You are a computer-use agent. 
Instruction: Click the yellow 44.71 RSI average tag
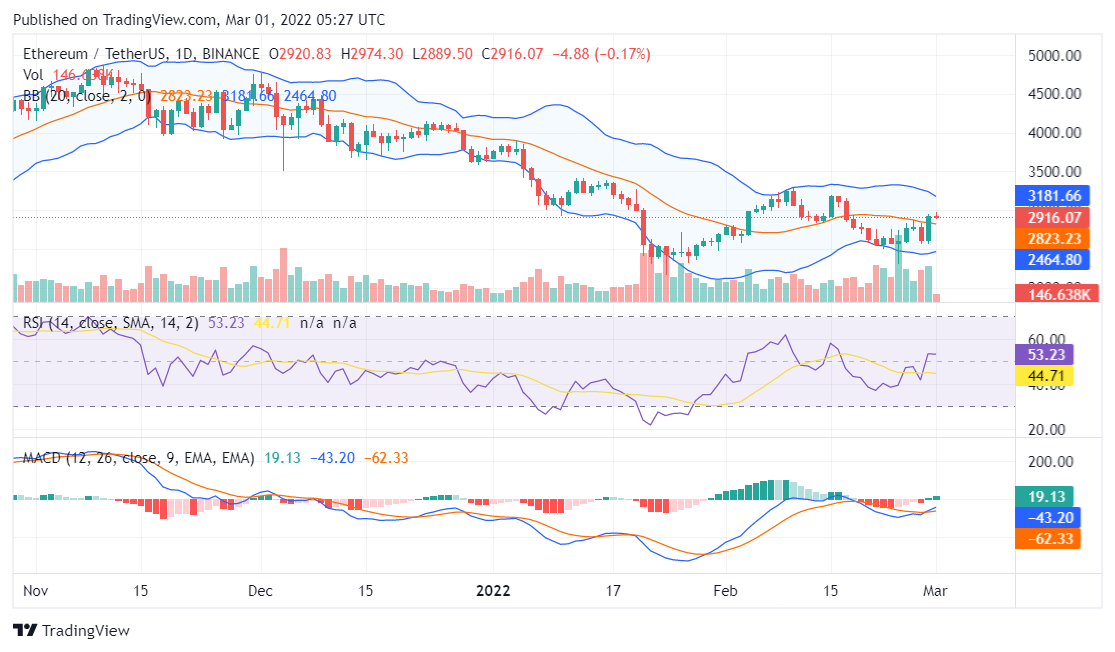click(1044, 376)
